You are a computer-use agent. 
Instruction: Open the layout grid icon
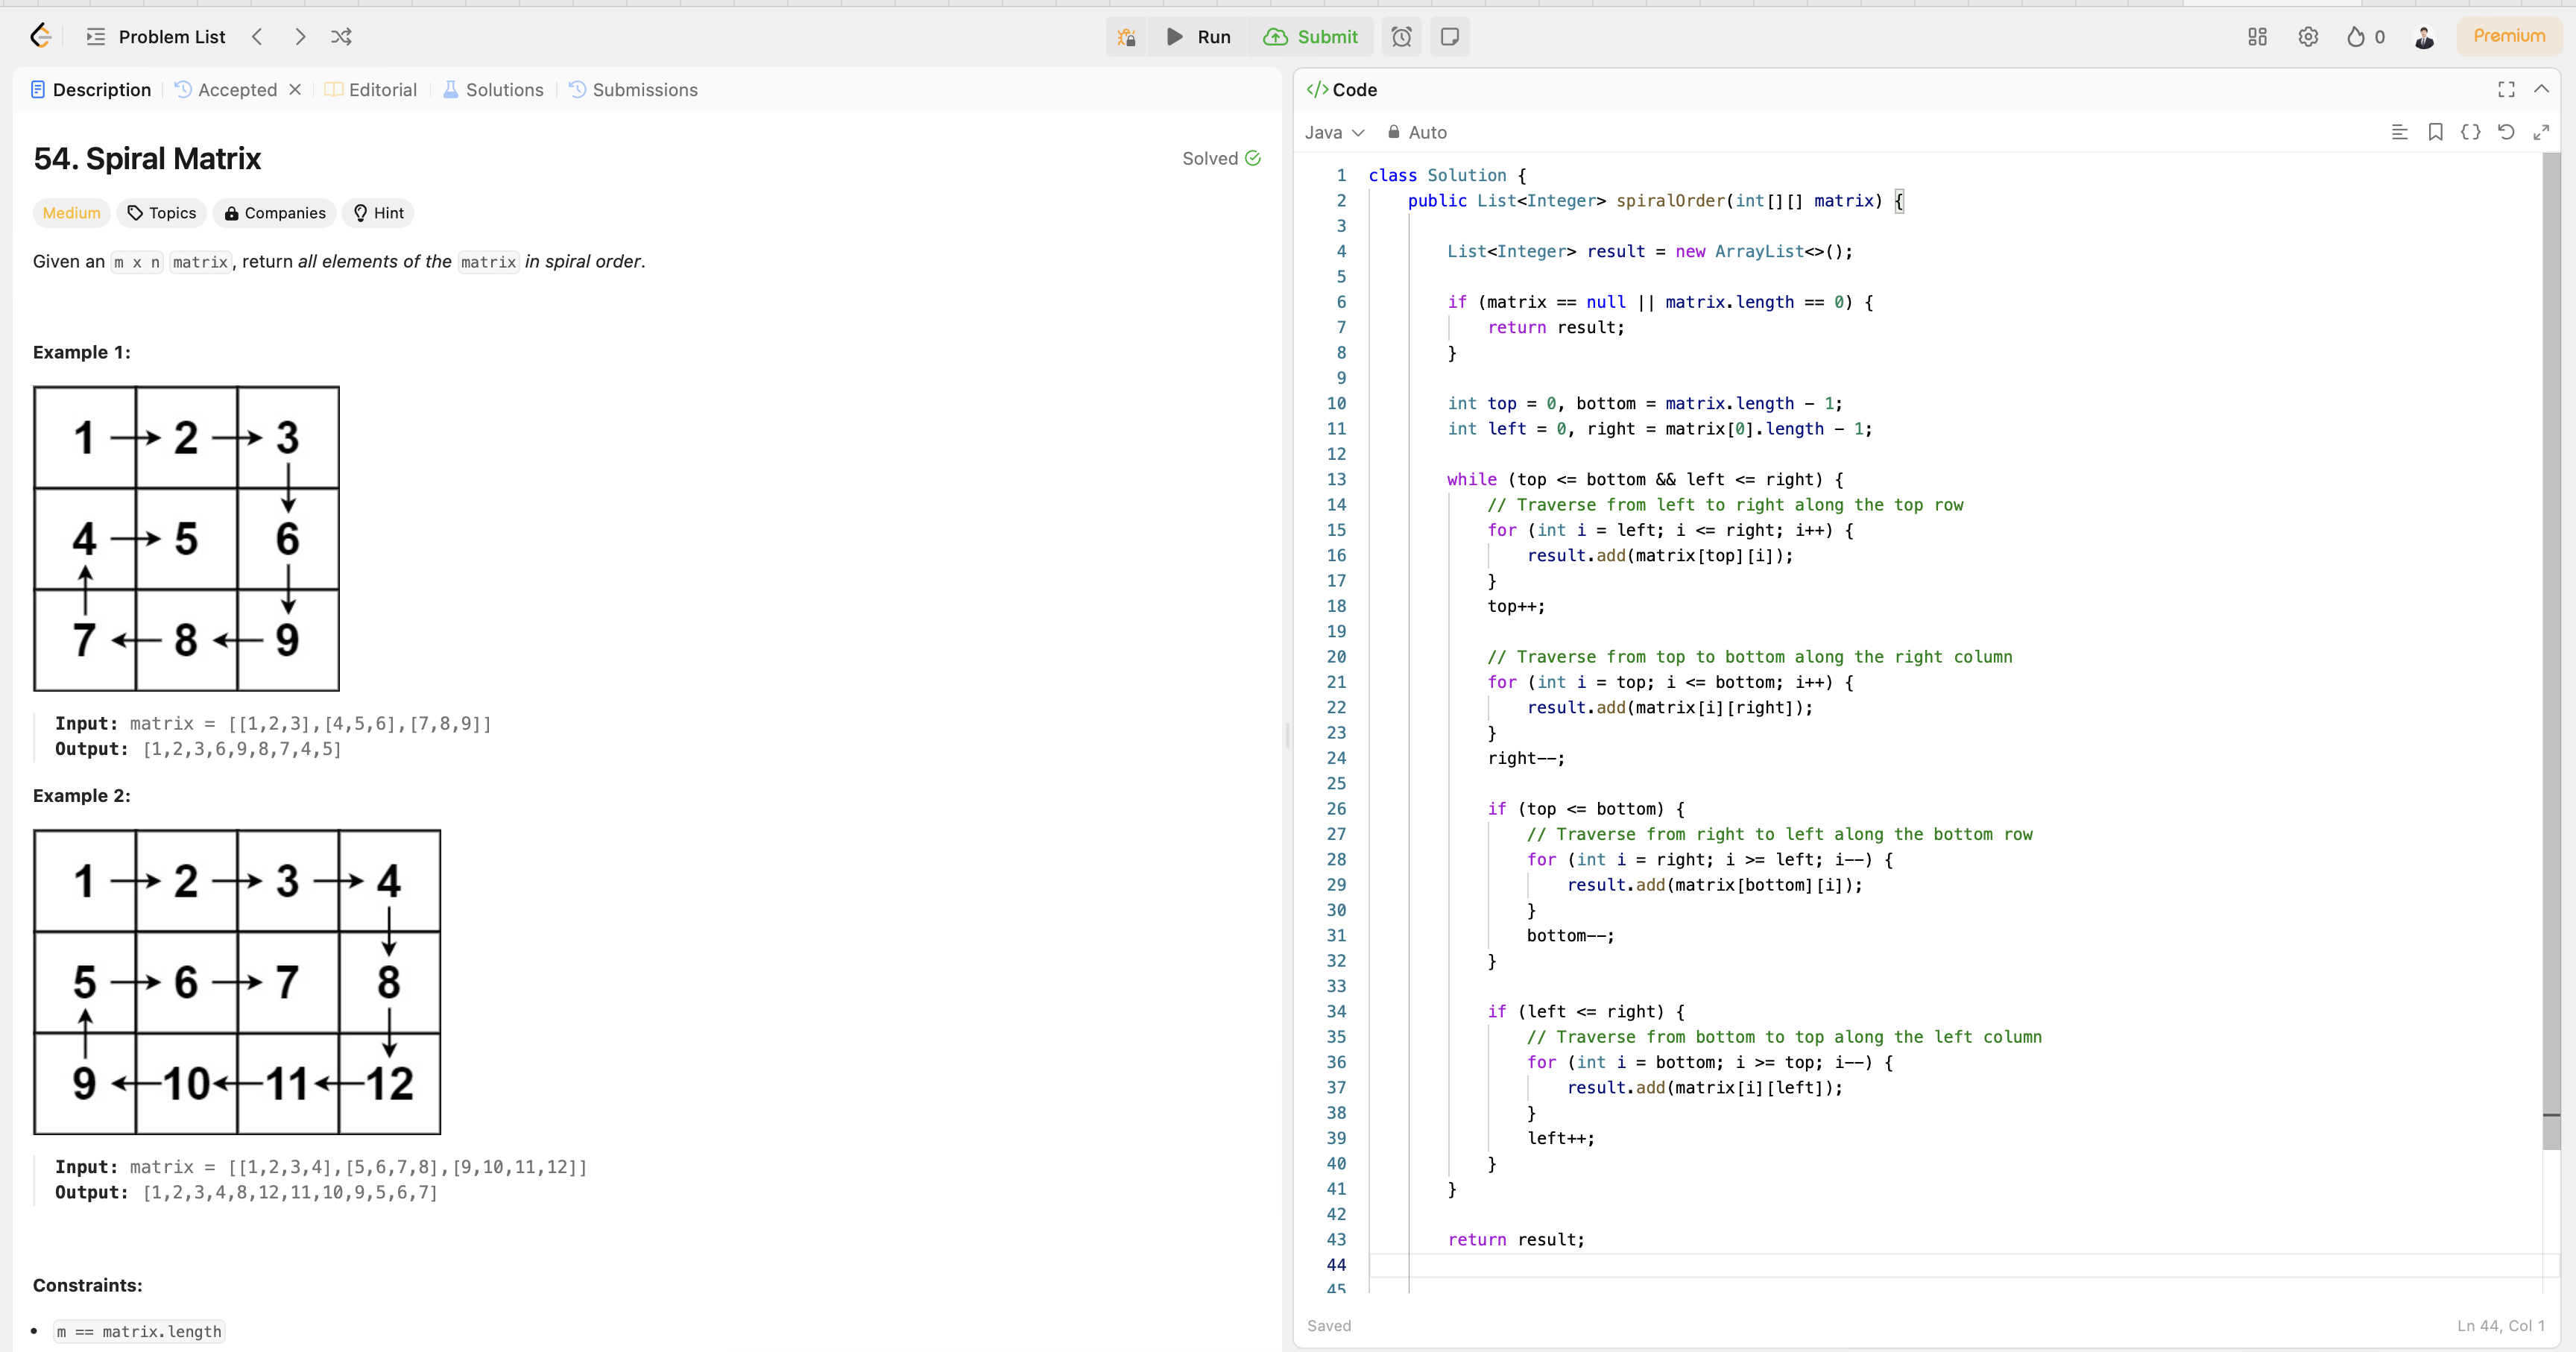coord(2257,37)
